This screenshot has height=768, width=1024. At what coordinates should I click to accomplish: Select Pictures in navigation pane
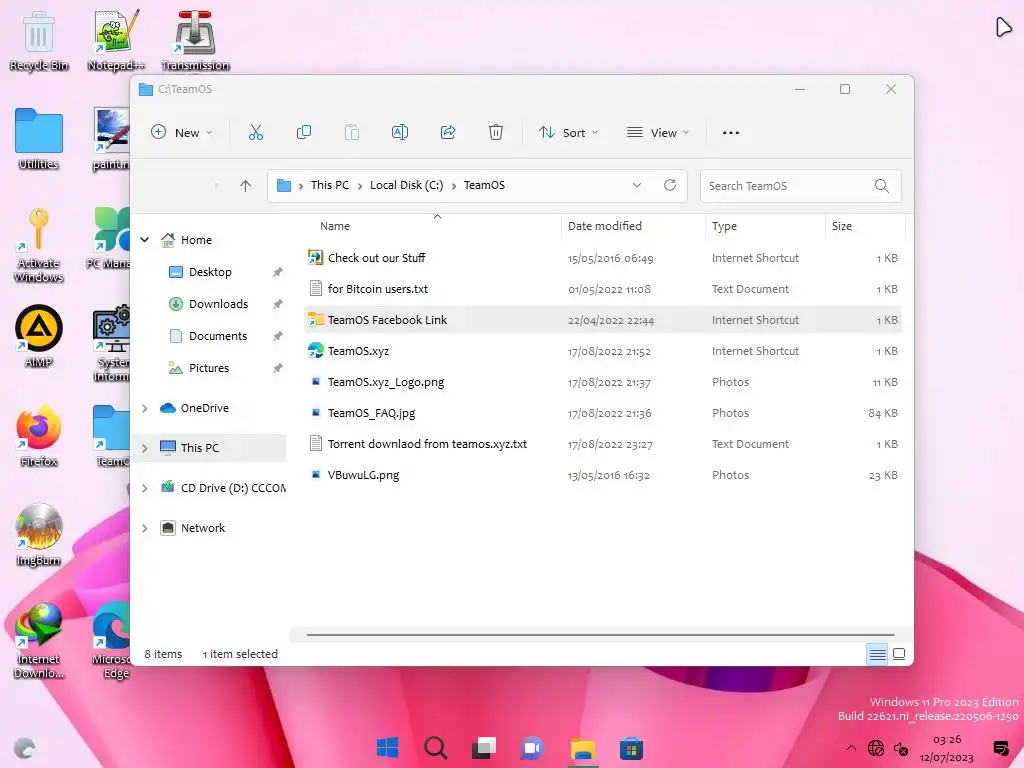(208, 368)
